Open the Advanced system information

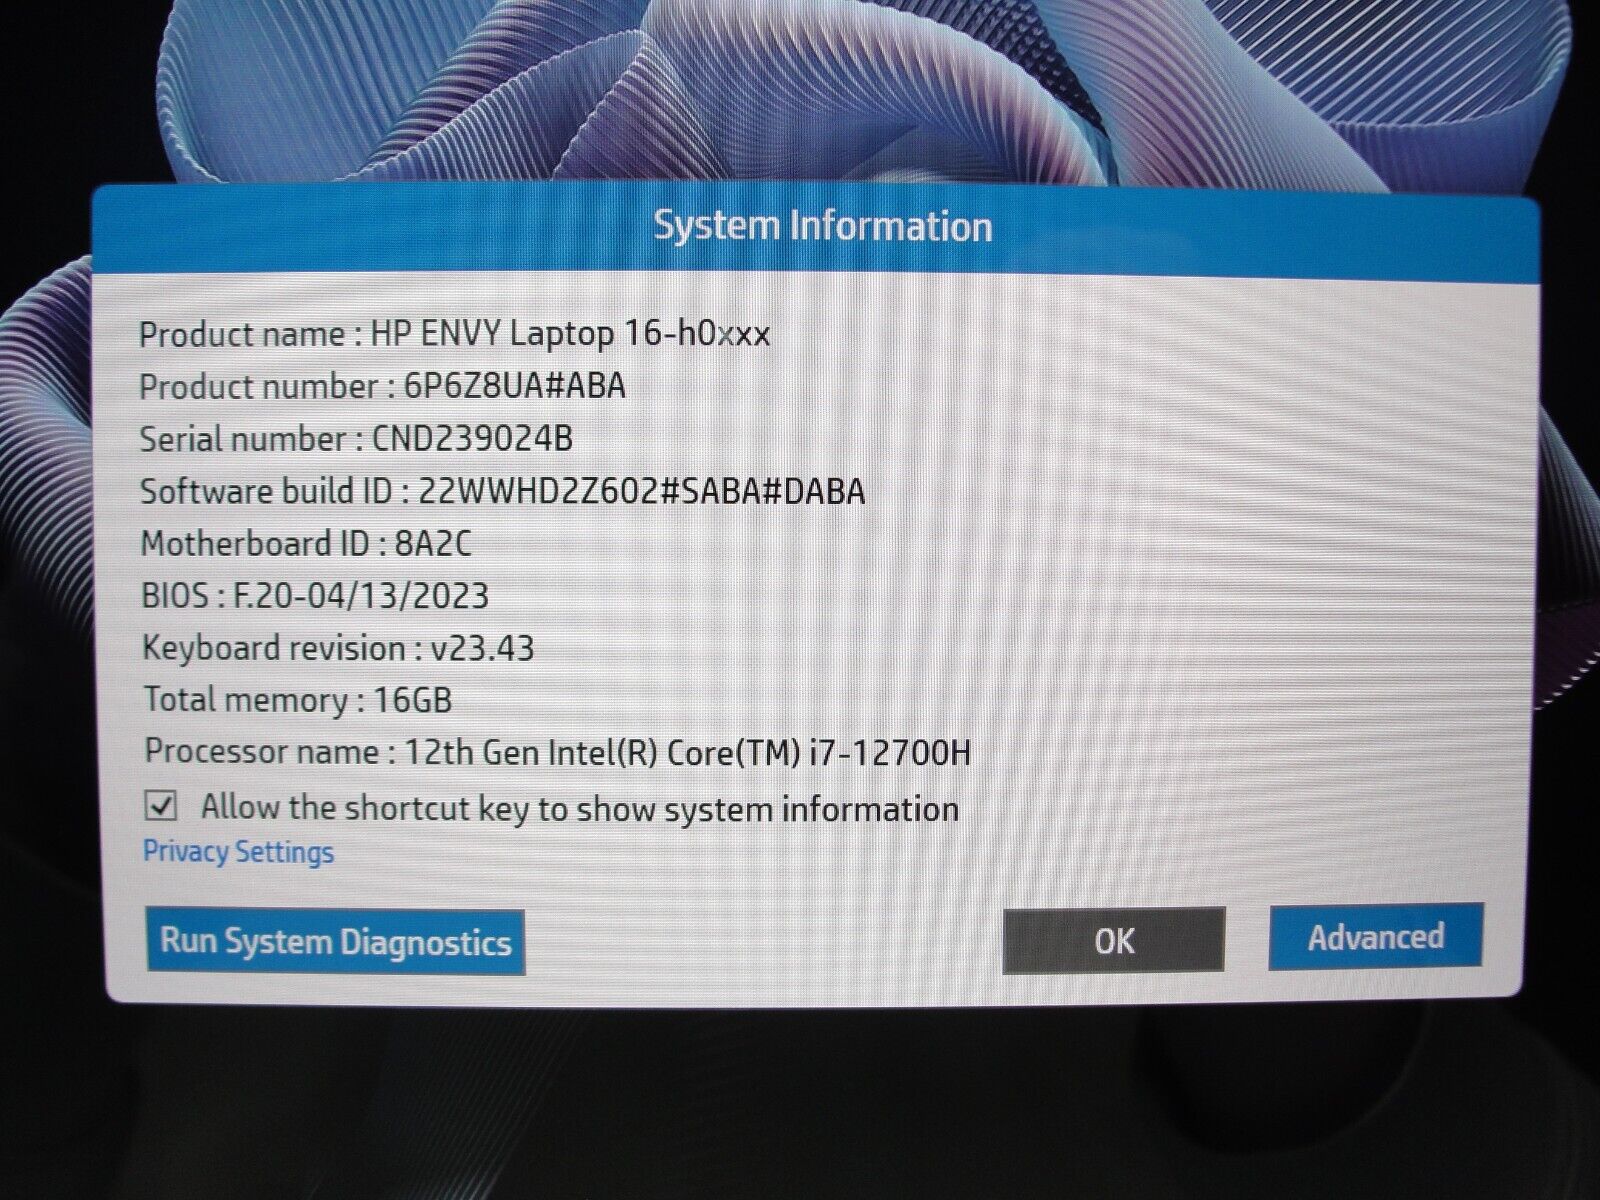coord(1375,937)
